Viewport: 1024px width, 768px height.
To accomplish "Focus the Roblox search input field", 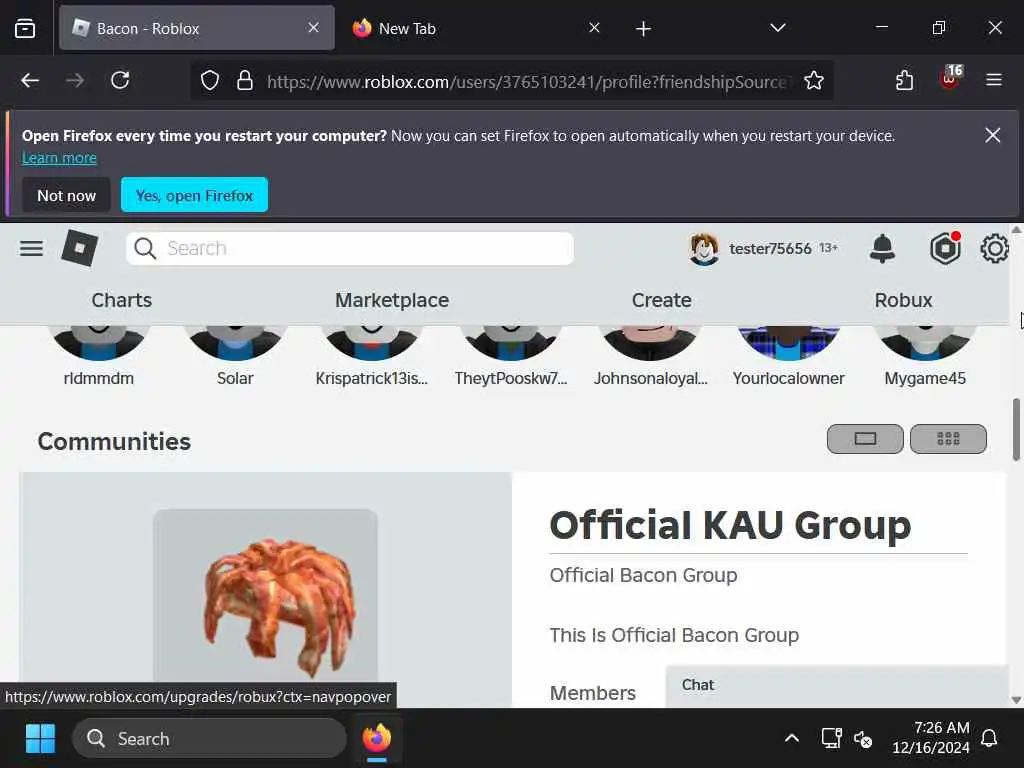I will pyautogui.click(x=349, y=248).
